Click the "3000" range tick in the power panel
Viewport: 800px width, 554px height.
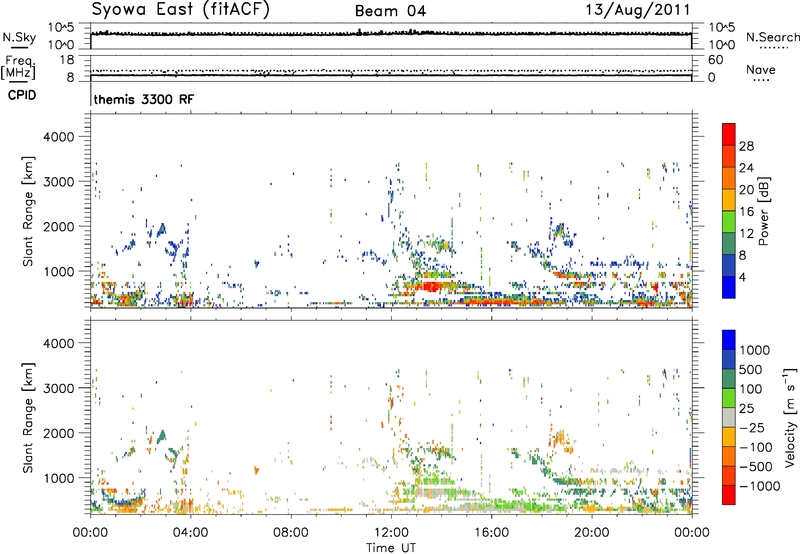coord(58,182)
